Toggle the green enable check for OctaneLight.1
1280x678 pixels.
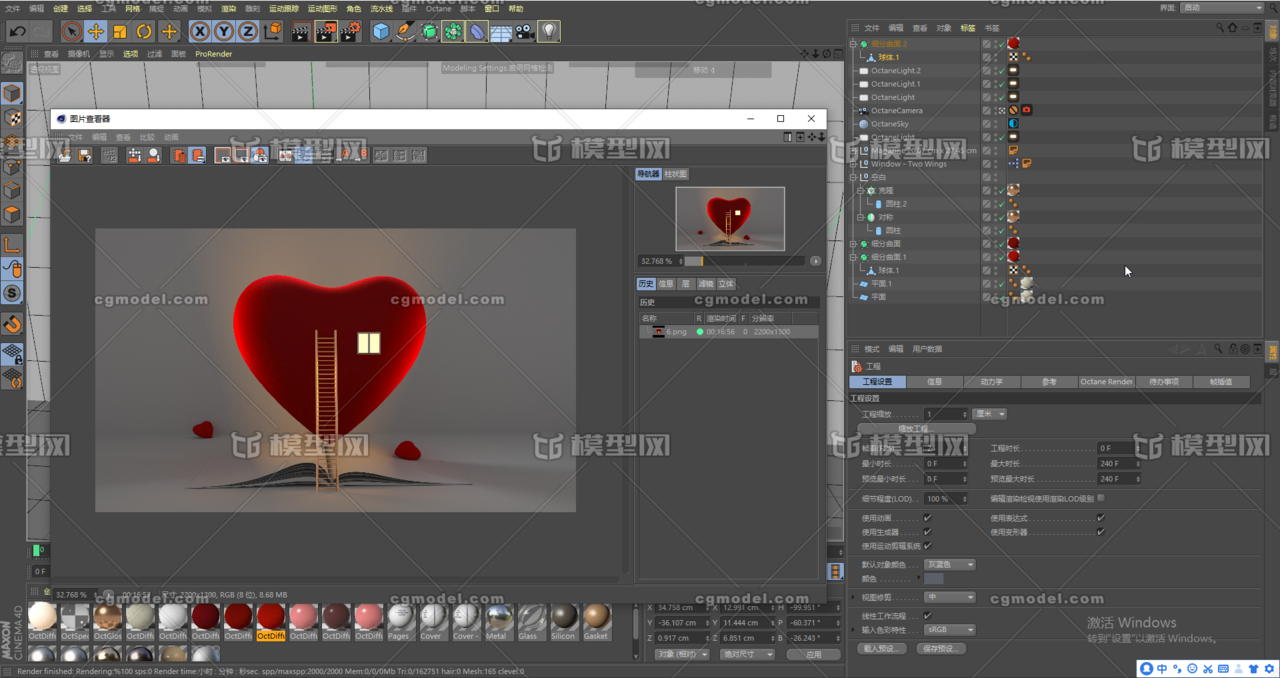click(x=1000, y=84)
